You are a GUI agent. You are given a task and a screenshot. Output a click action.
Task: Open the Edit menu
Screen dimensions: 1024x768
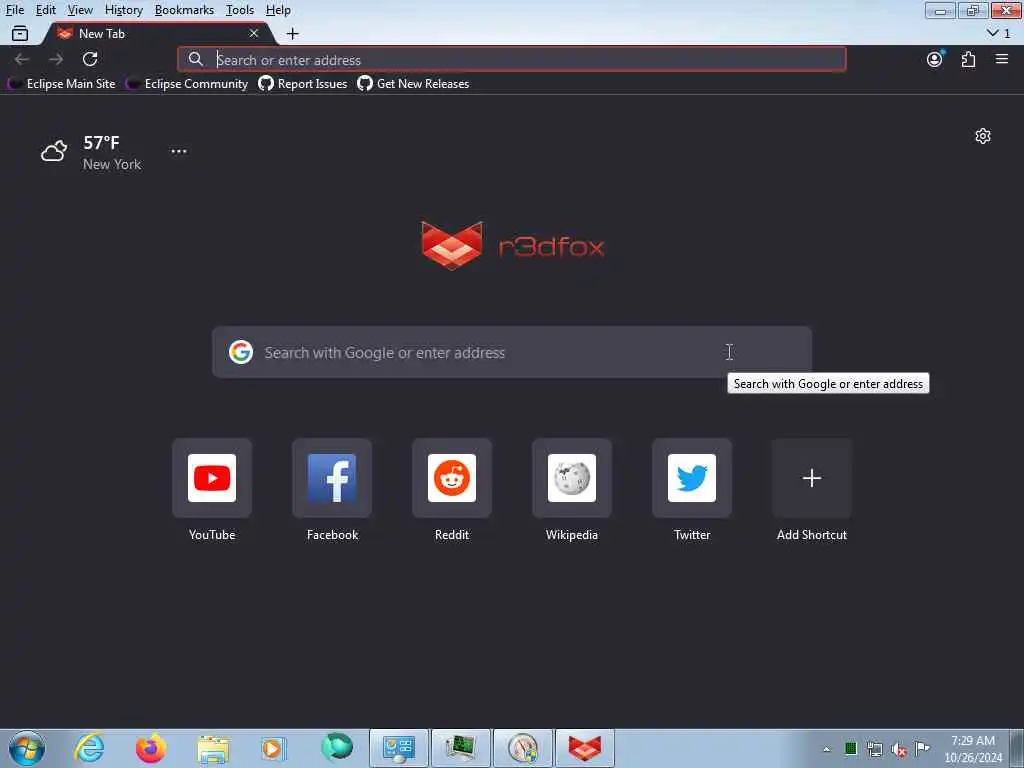45,10
